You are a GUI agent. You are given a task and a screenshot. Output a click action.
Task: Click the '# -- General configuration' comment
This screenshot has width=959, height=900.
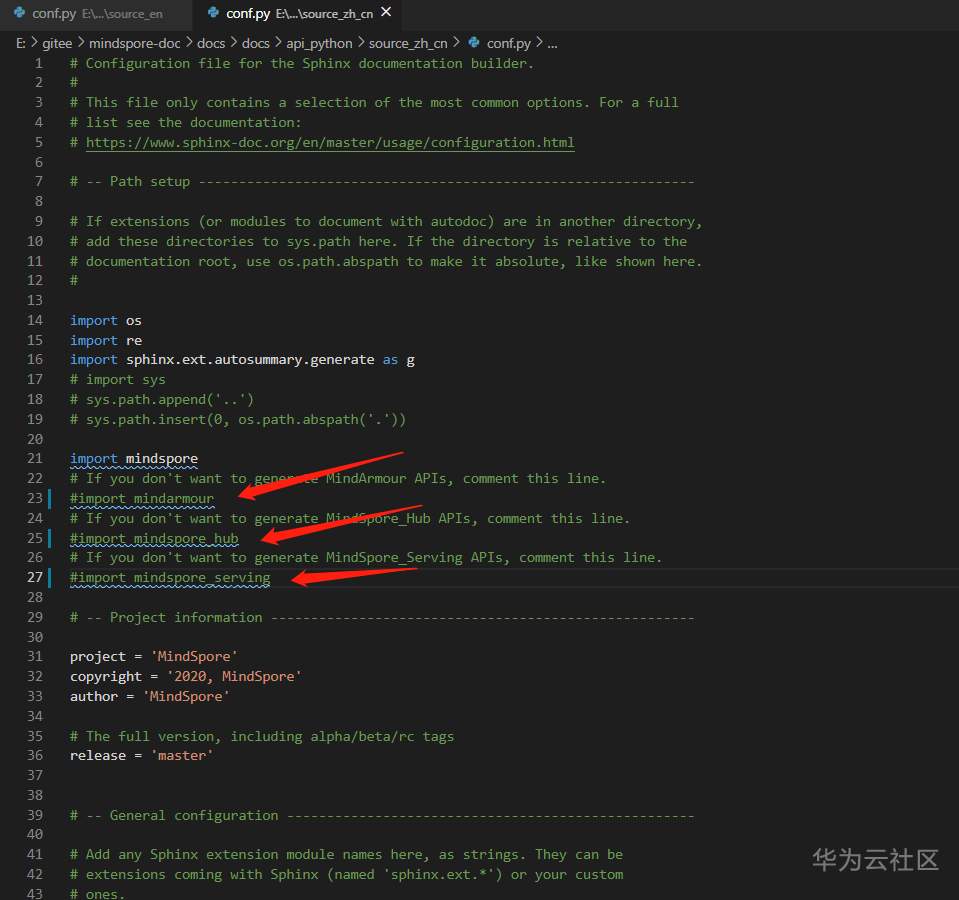pyautogui.click(x=382, y=816)
